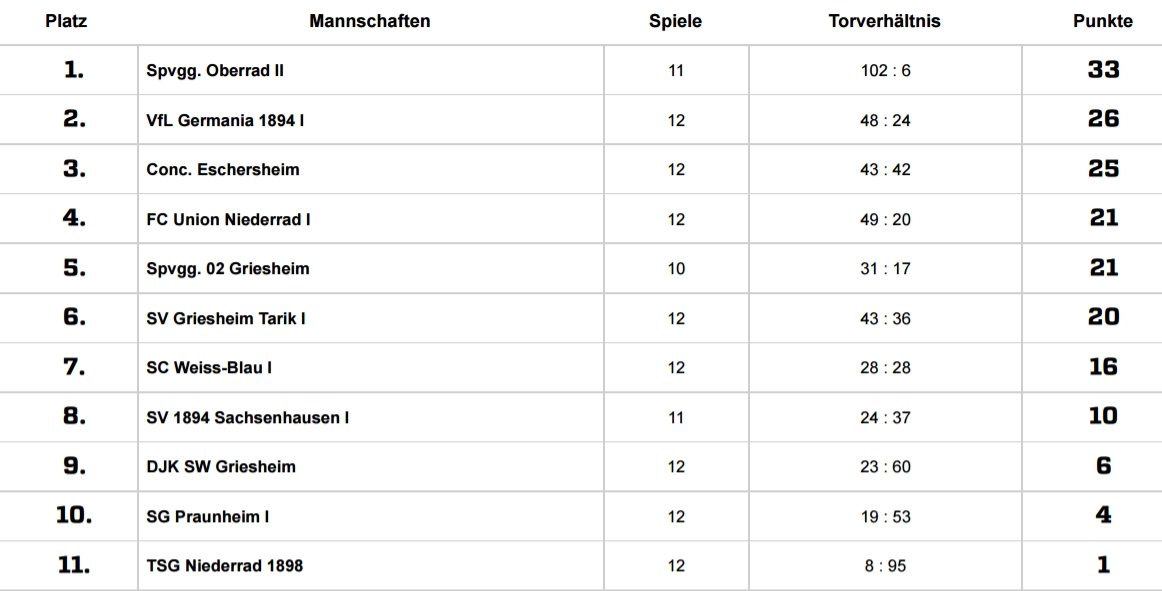The width and height of the screenshot is (1162, 591).
Task: Open Spvgg. 02 Griesheim entry
Action: click(x=228, y=268)
